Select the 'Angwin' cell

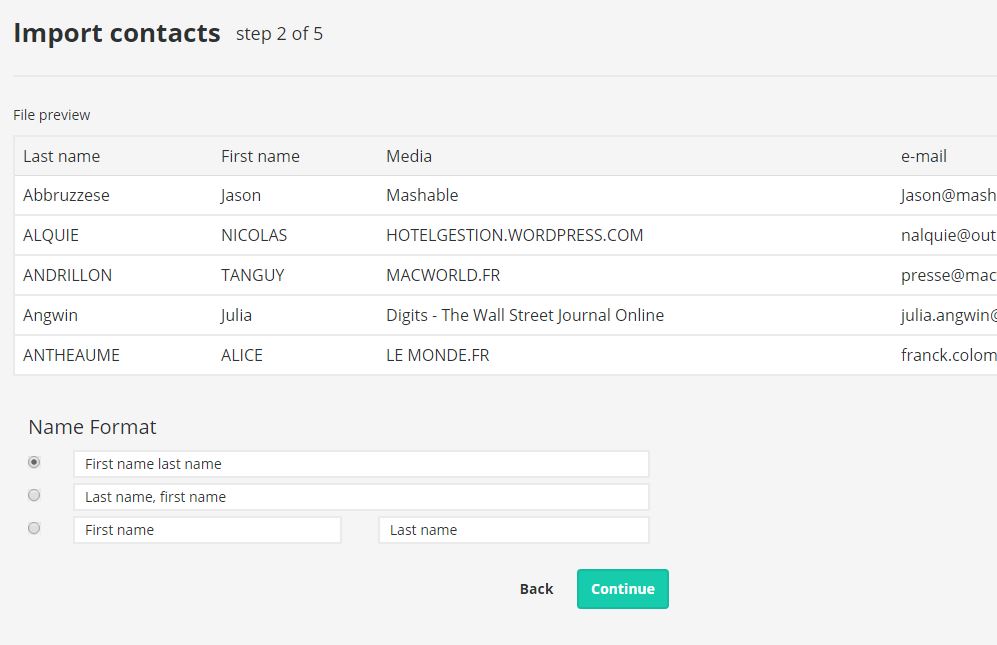point(50,316)
